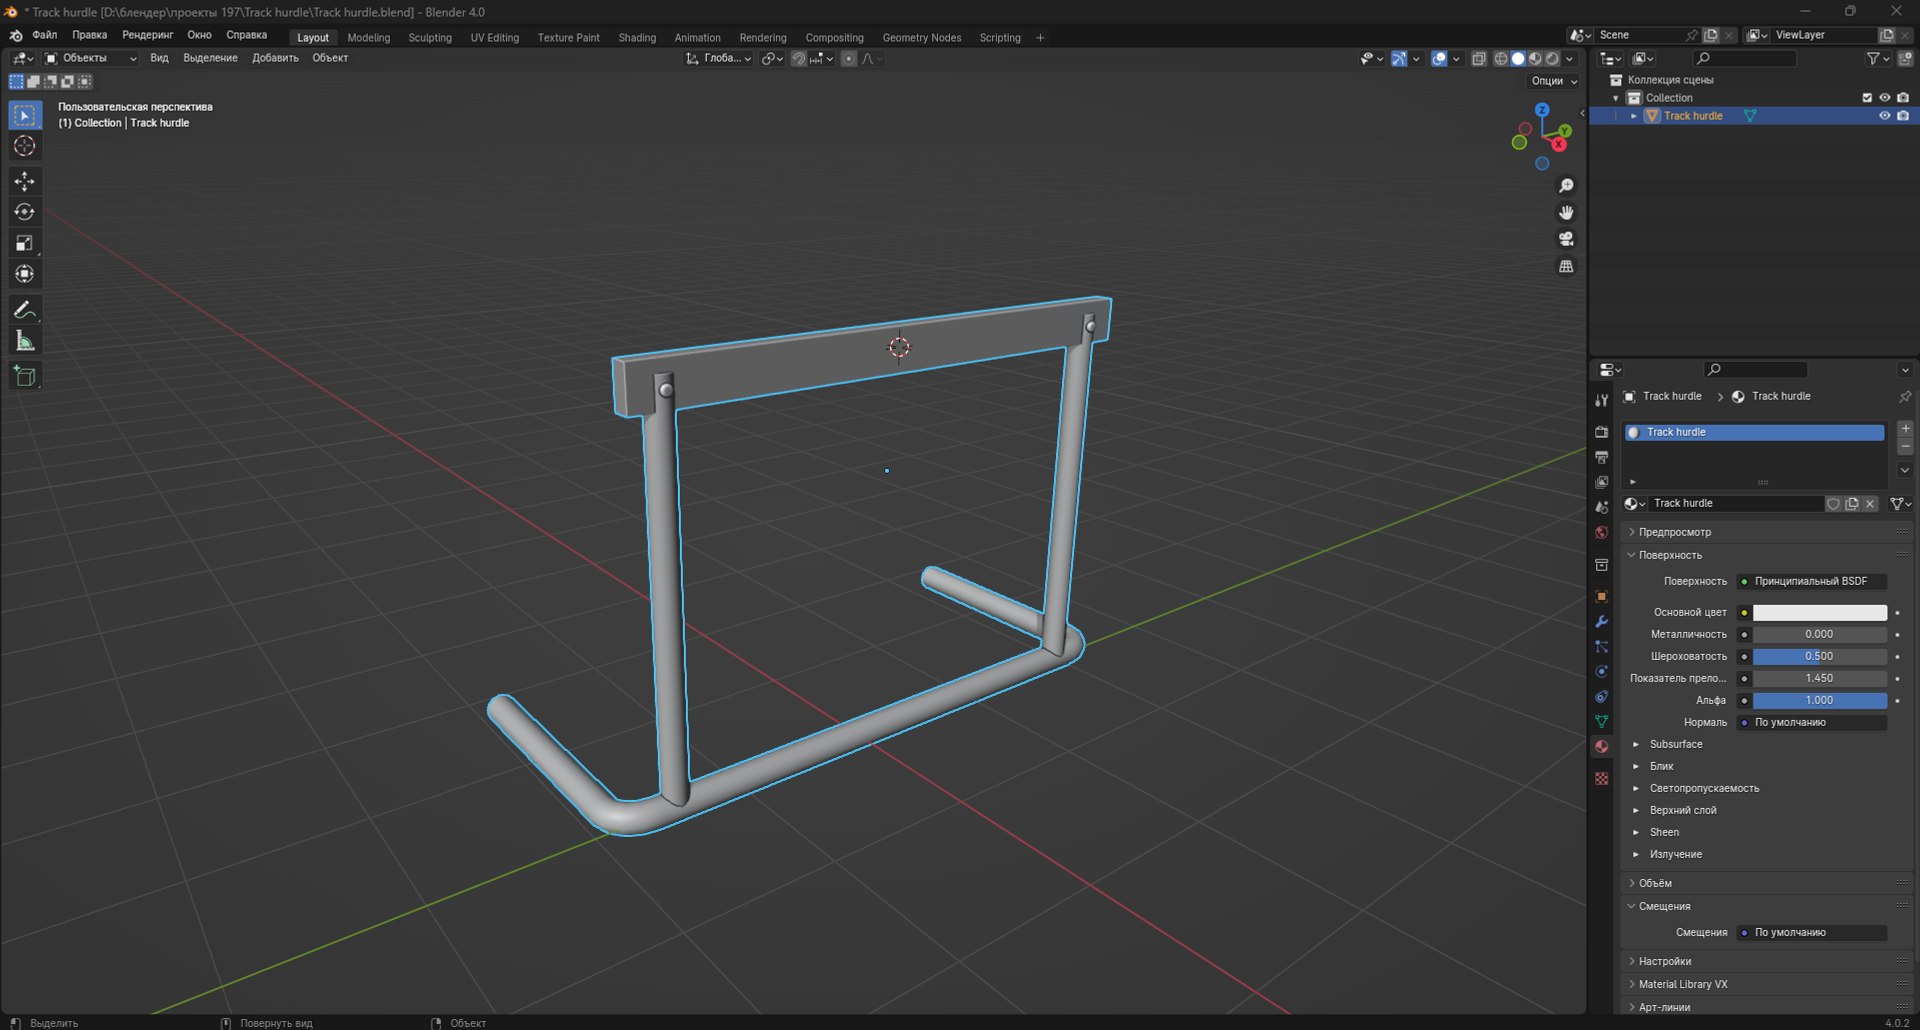Select the Measure tool

pyautogui.click(x=25, y=342)
